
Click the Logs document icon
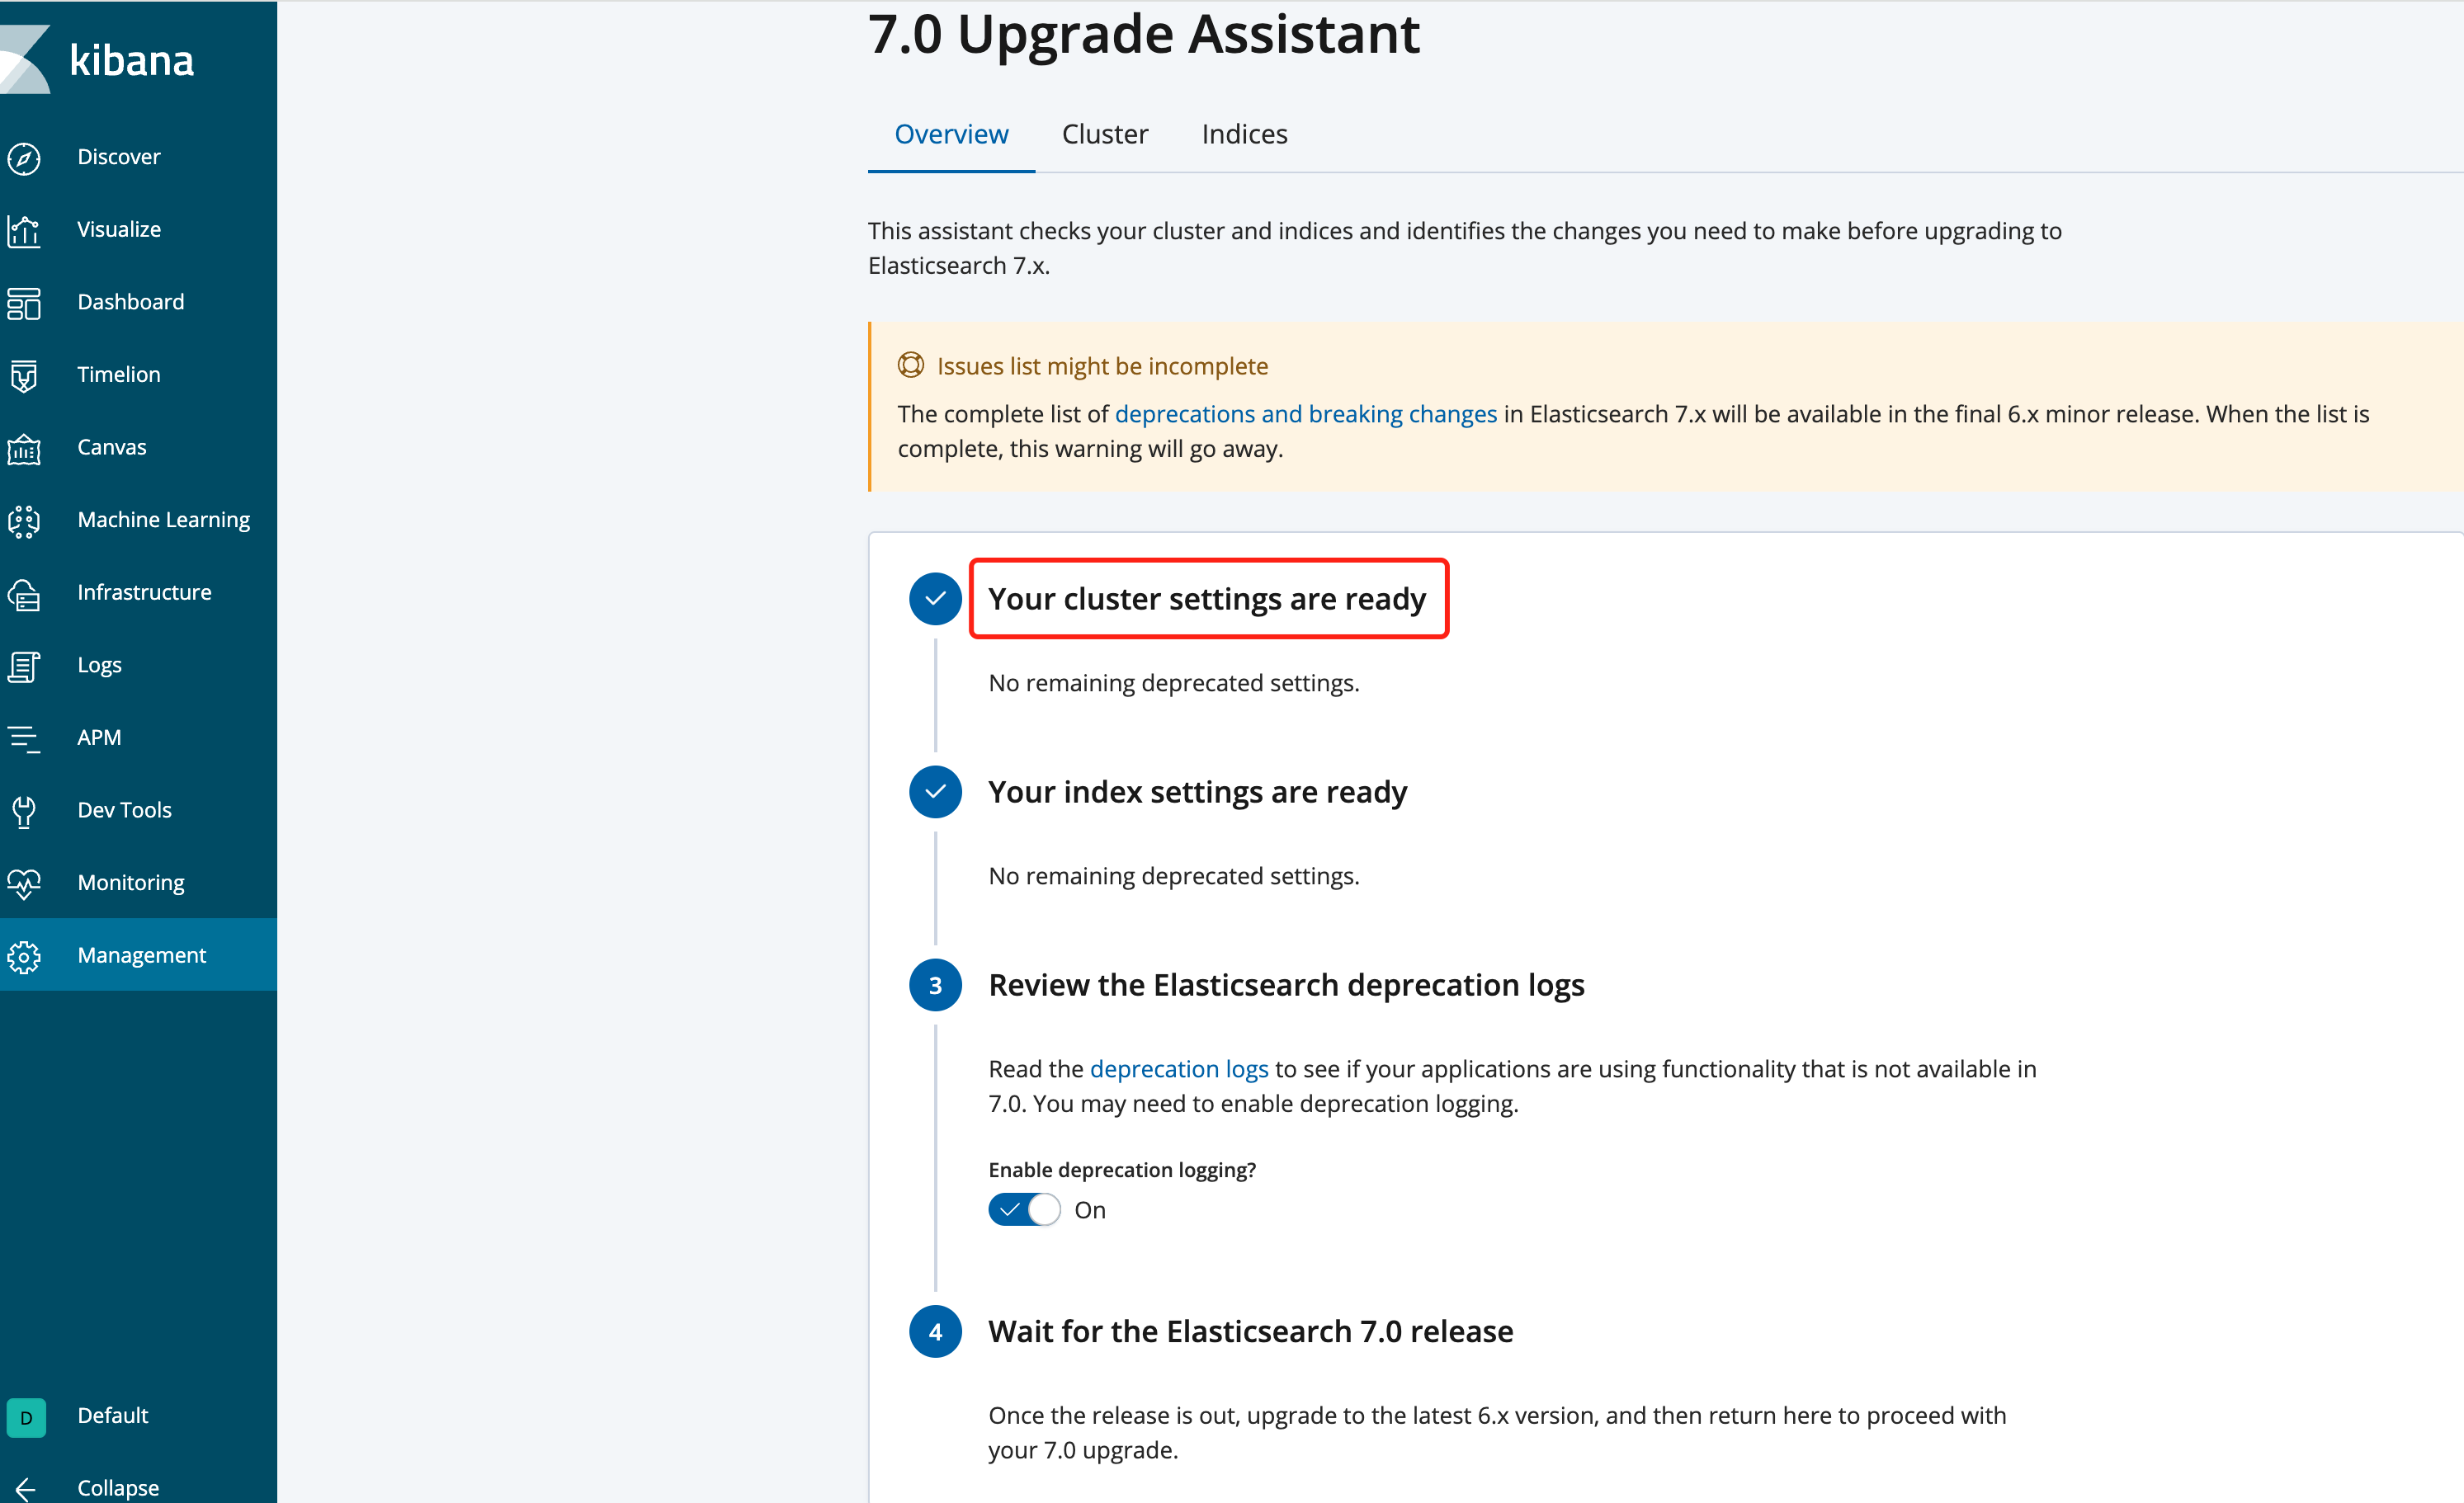point(24,666)
